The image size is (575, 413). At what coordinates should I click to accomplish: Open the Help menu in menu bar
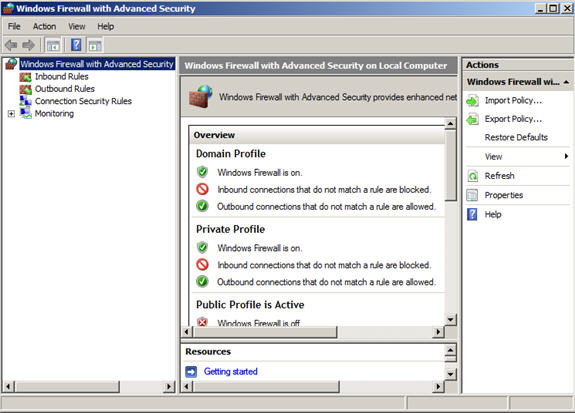point(106,26)
